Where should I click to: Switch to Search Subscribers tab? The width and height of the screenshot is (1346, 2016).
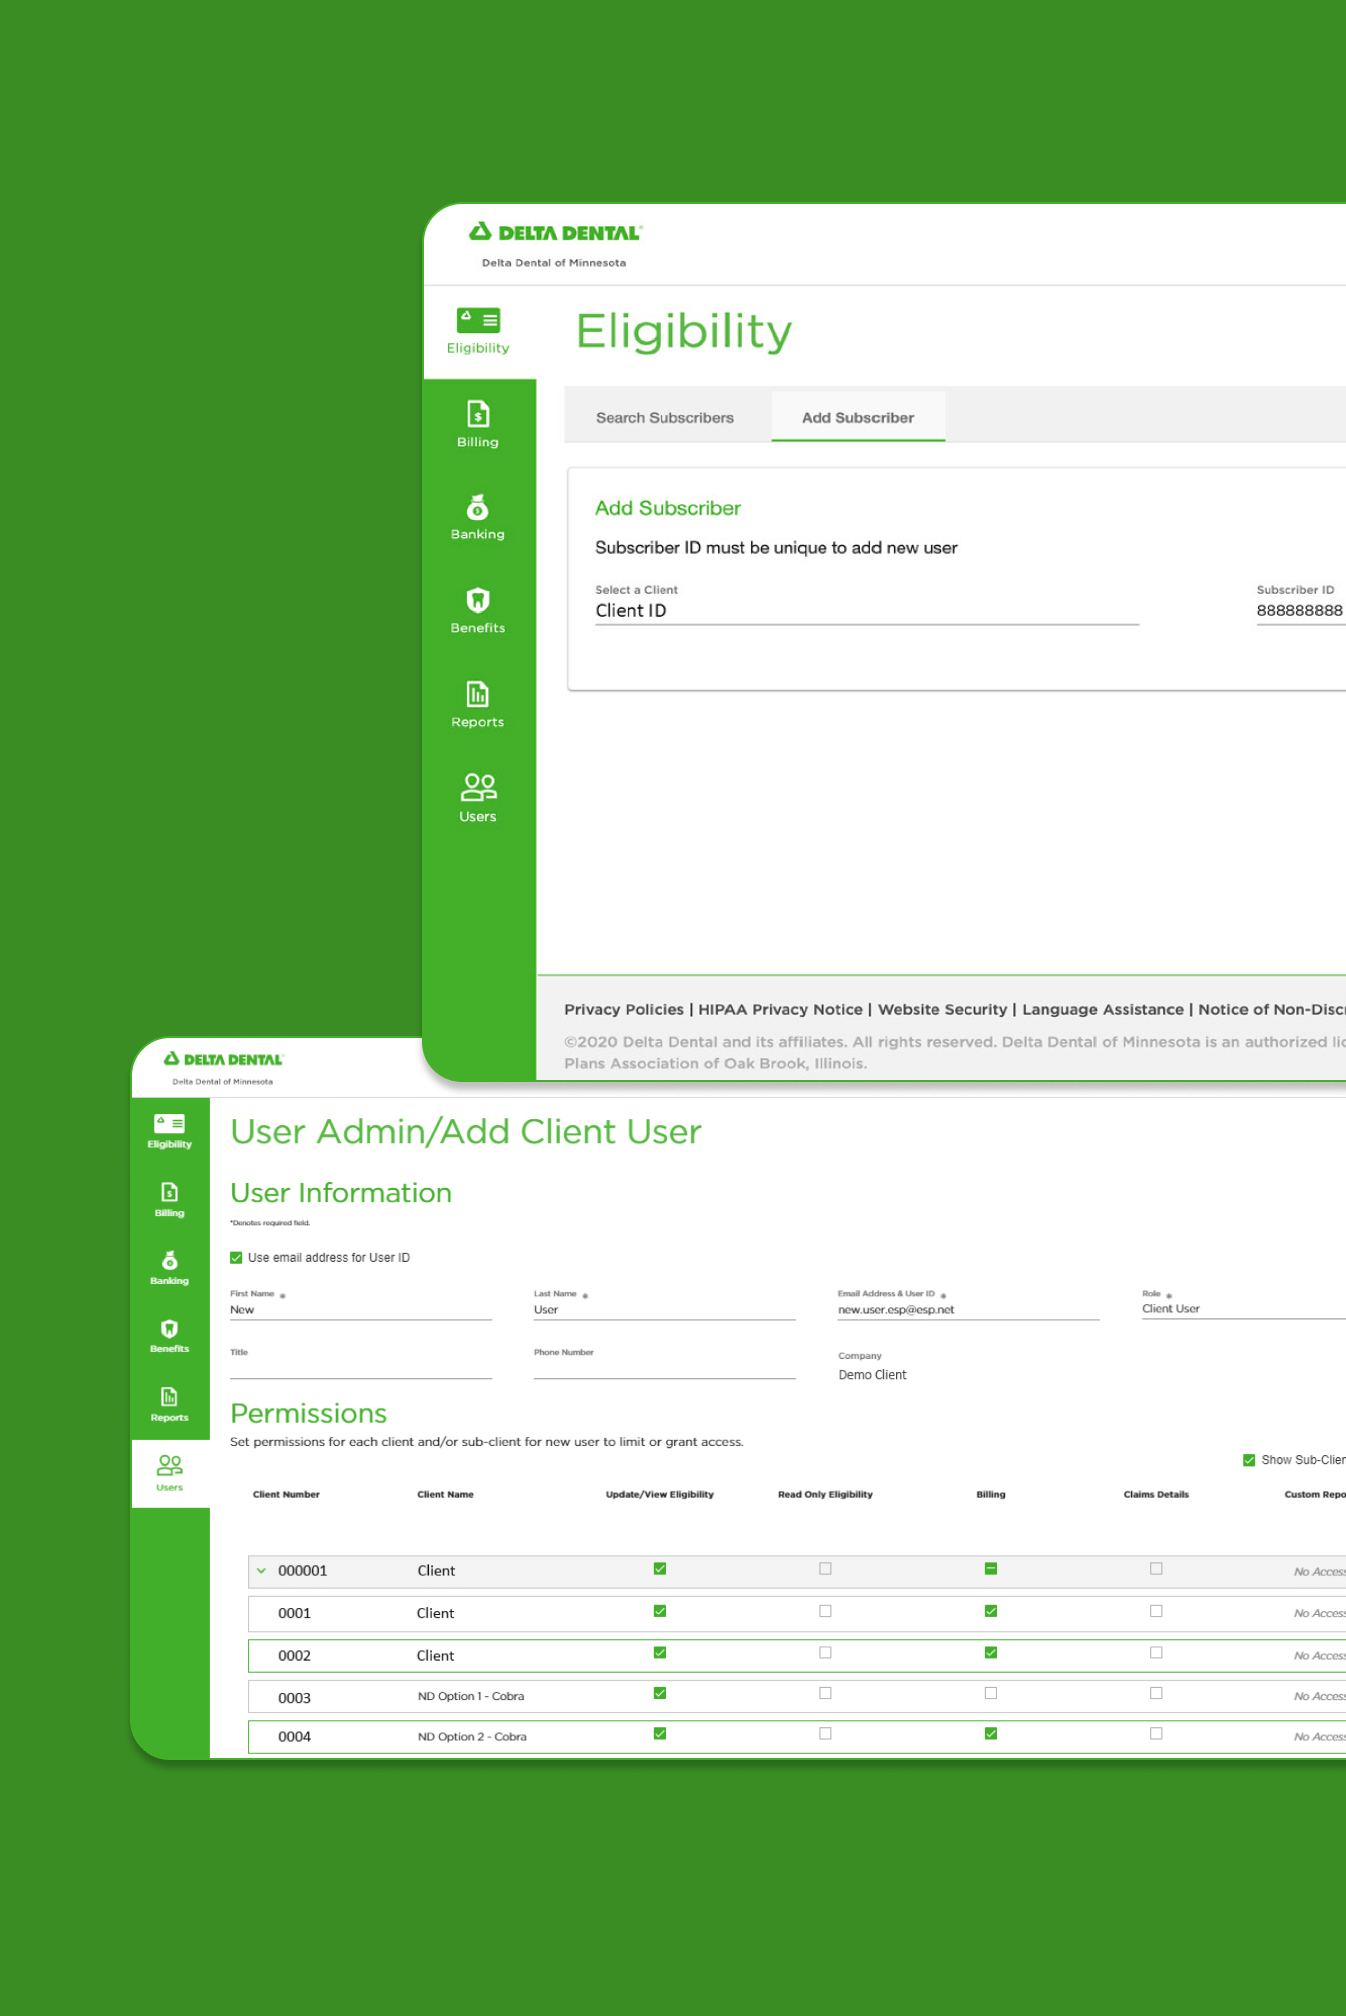(665, 417)
